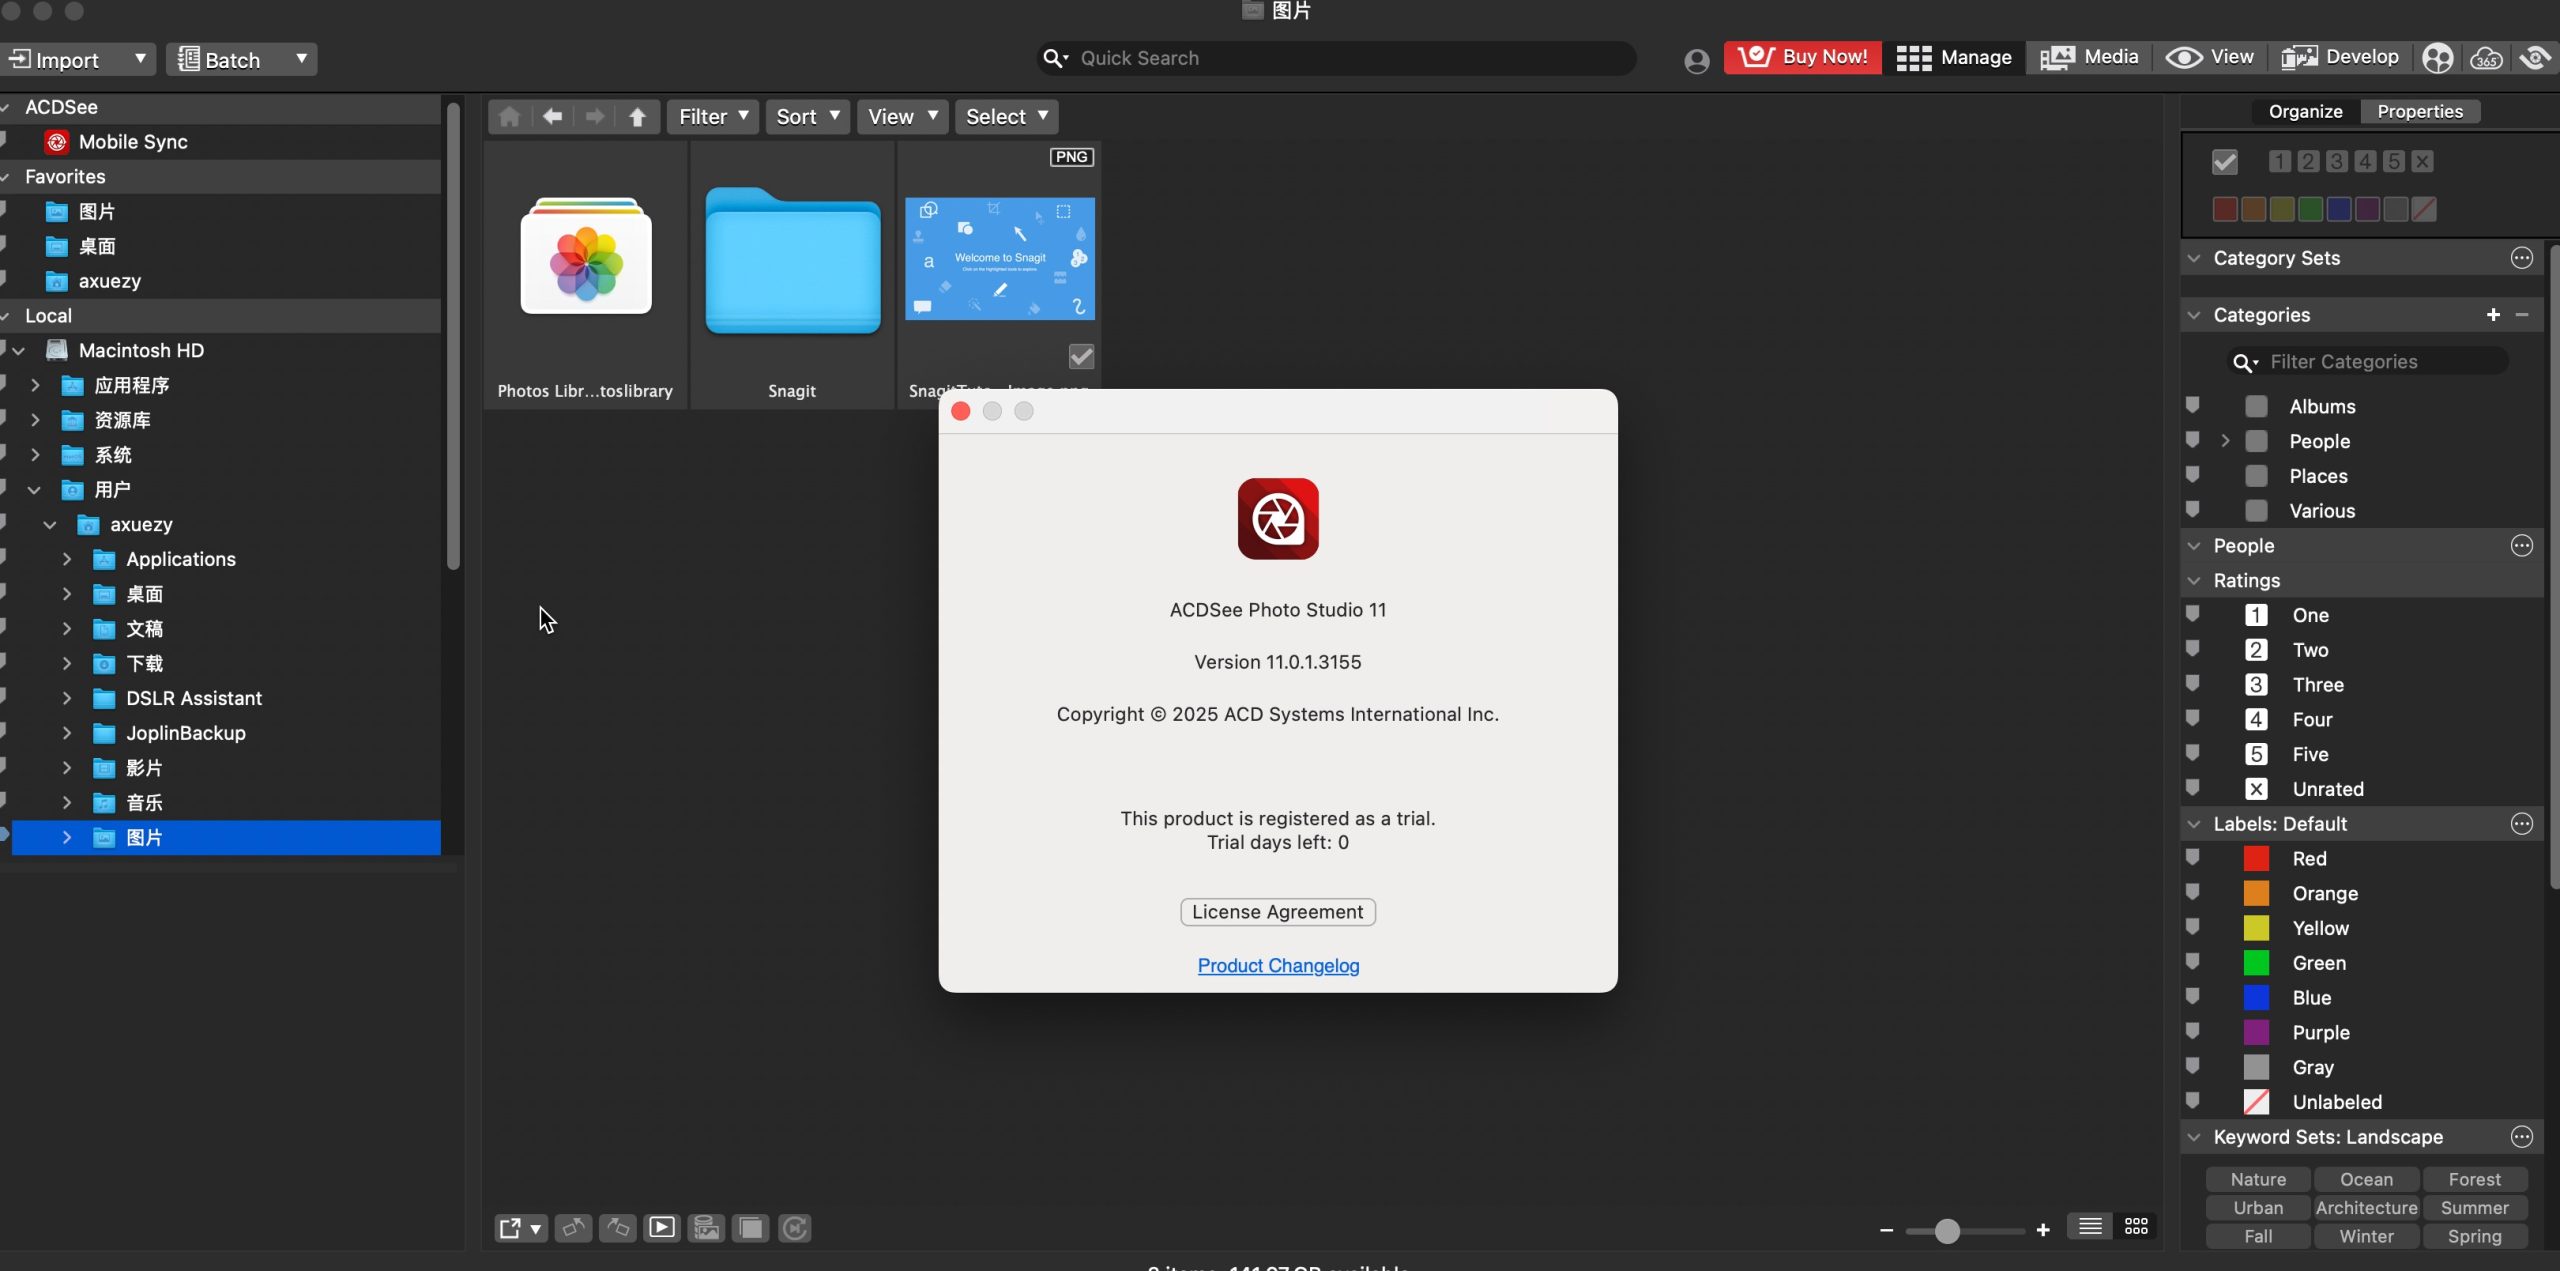2560x1271 pixels.
Task: Open the Dashboard icon beside Develop
Action: coord(2437,58)
